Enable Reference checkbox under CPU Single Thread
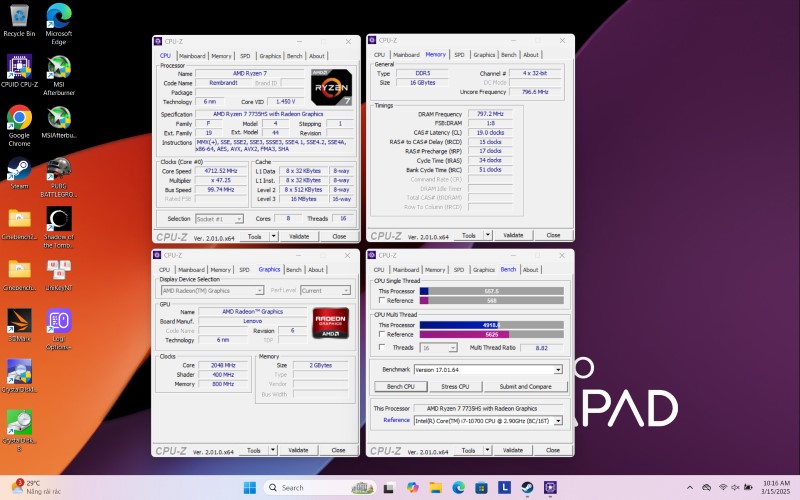The image size is (800, 500). (x=382, y=301)
